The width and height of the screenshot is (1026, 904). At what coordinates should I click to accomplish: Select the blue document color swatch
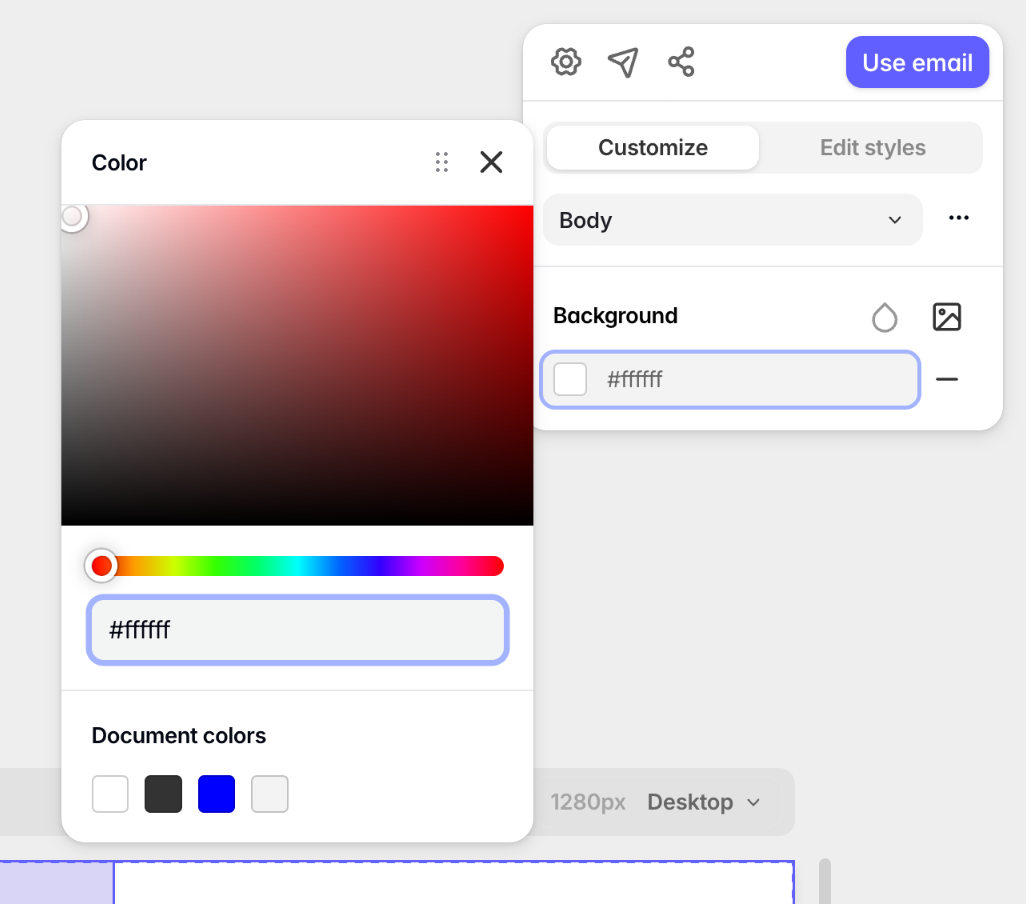216,793
